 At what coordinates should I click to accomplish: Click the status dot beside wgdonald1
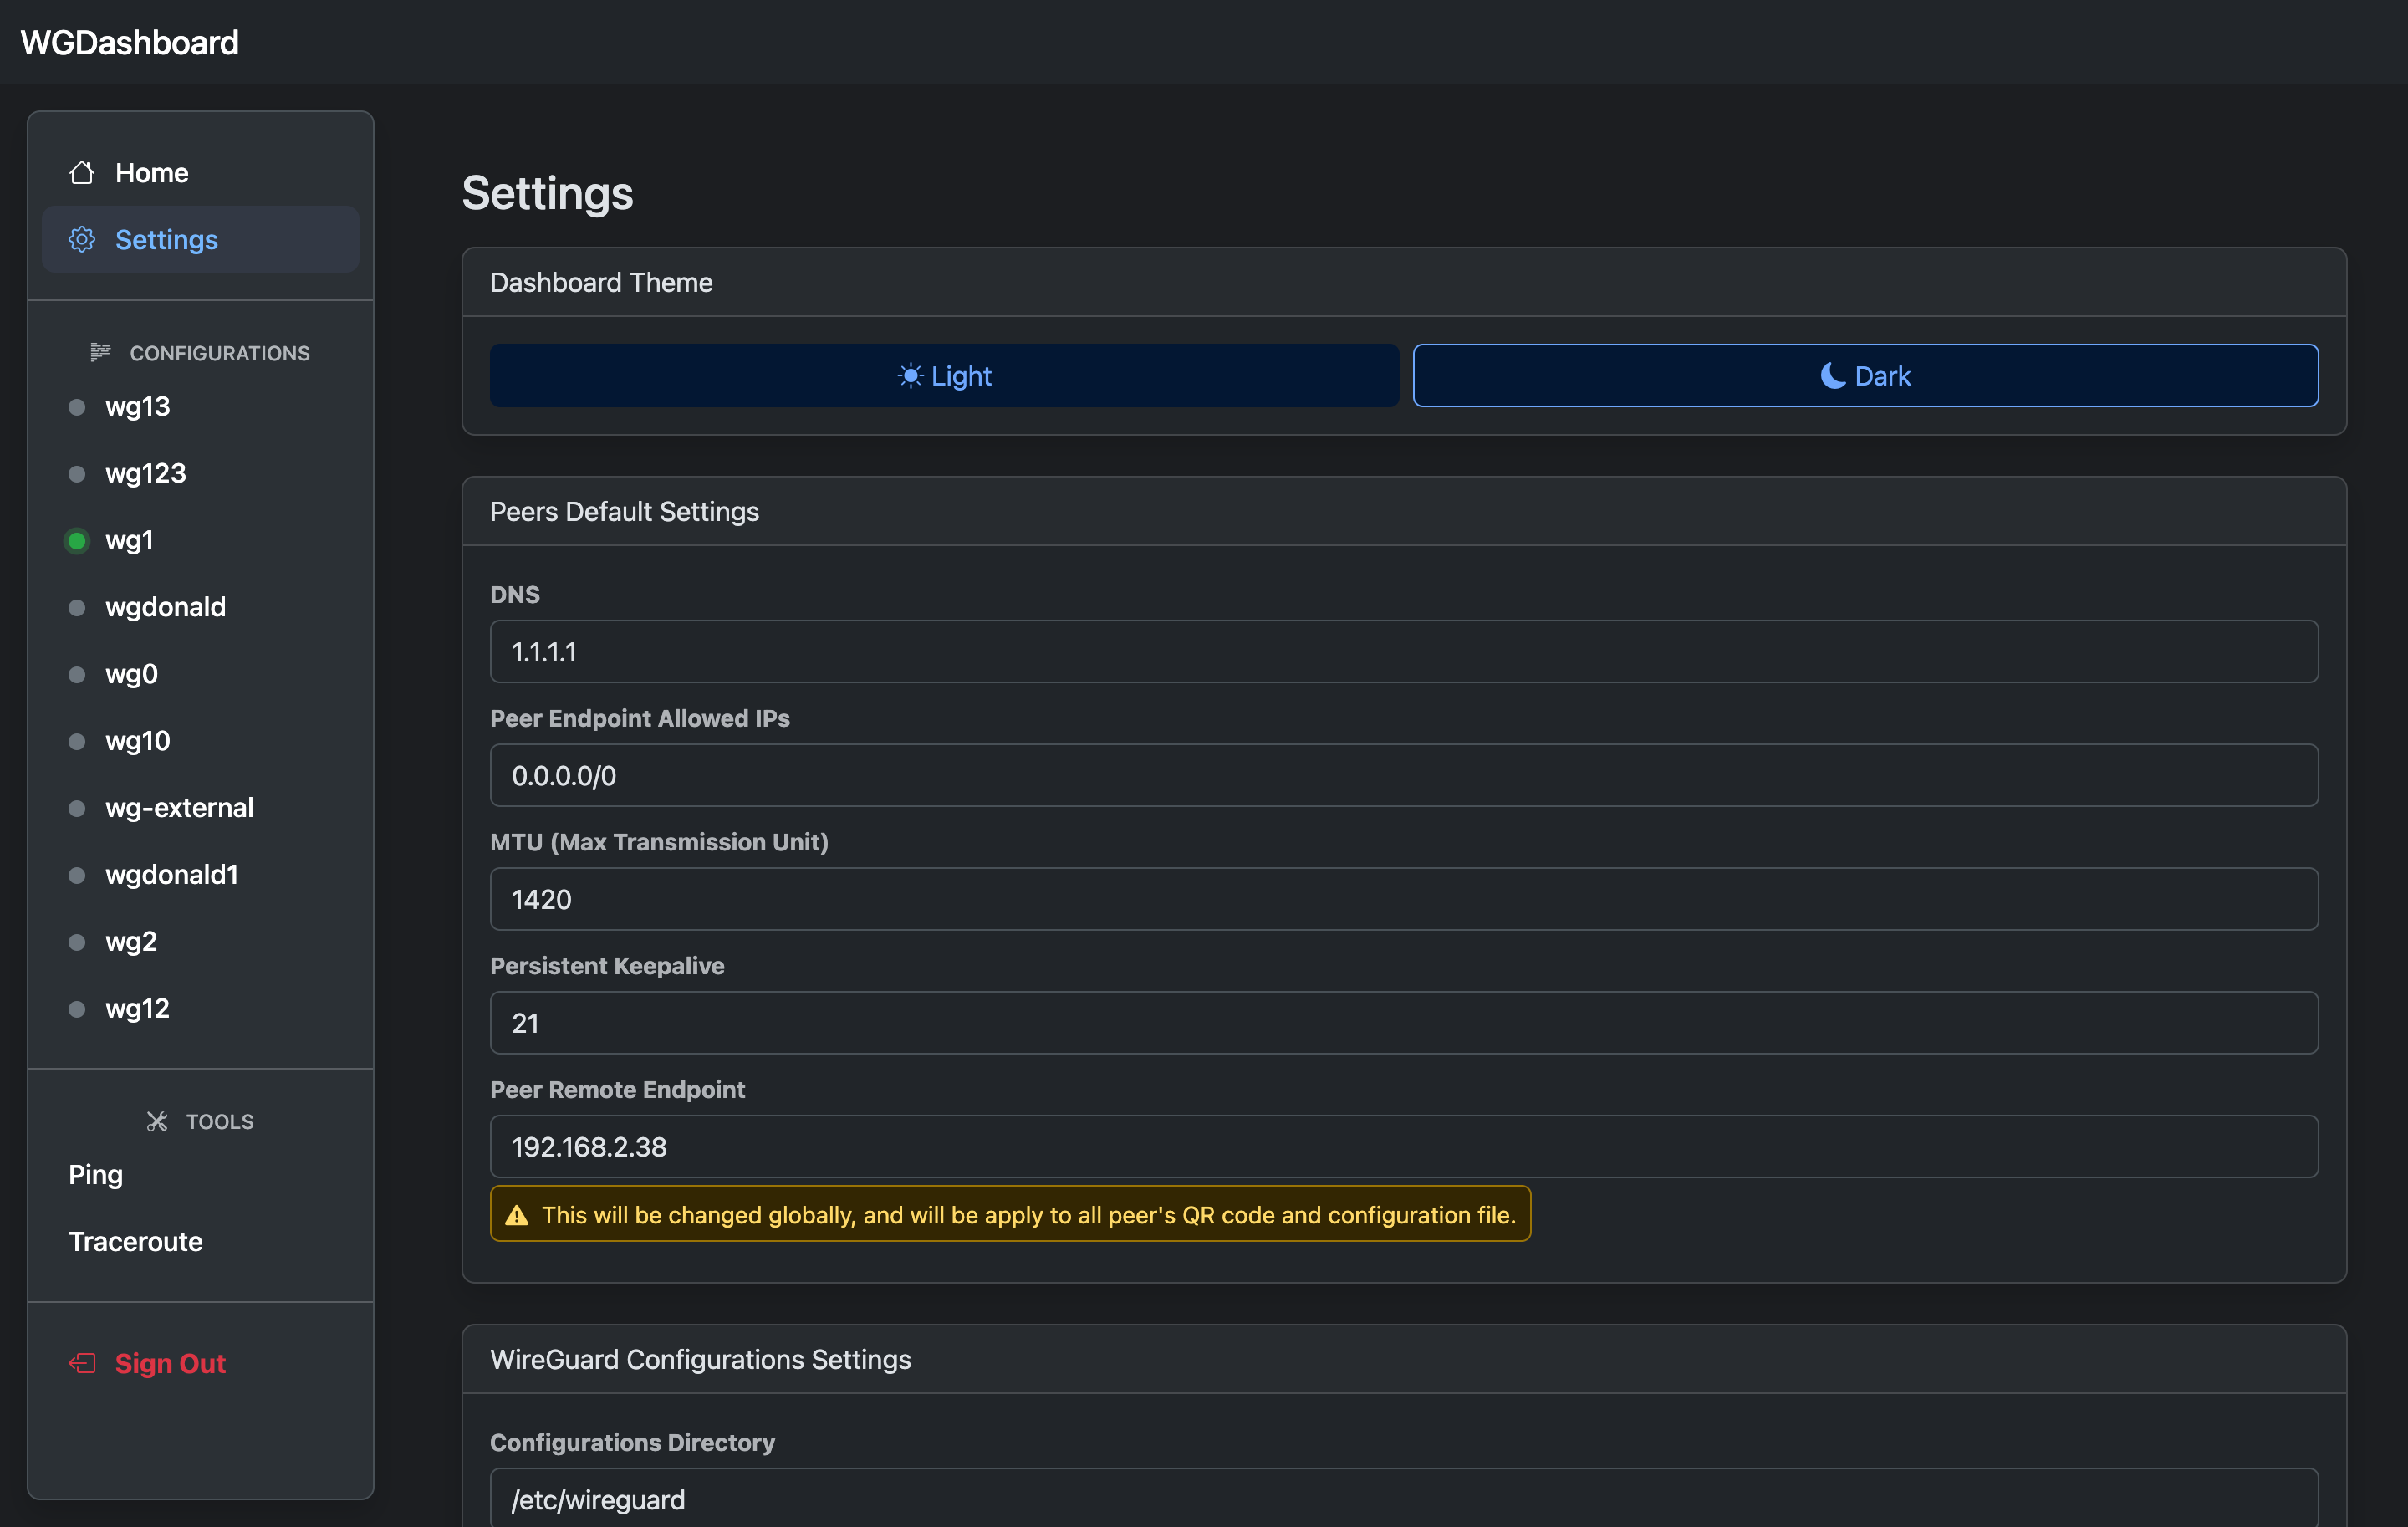(x=77, y=875)
